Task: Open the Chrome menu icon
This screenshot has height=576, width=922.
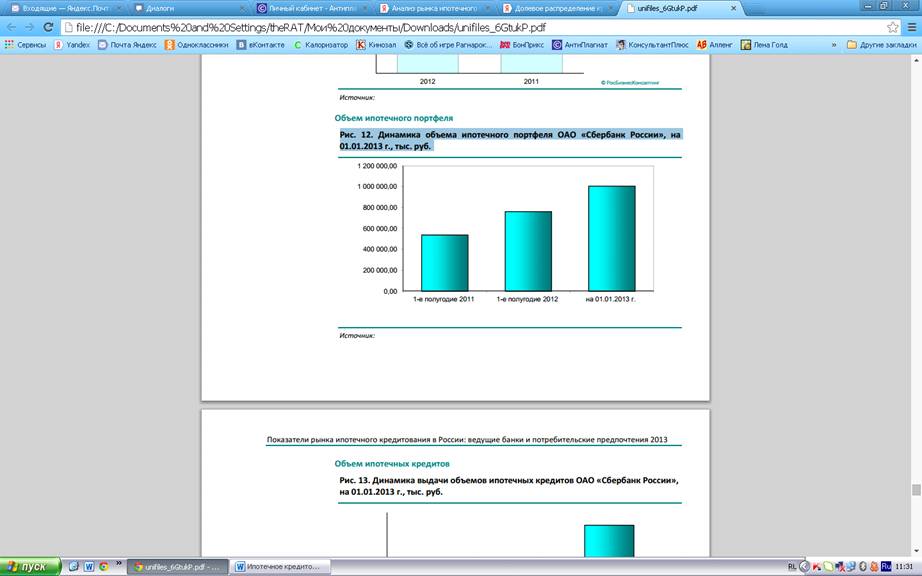Action: tap(911, 27)
